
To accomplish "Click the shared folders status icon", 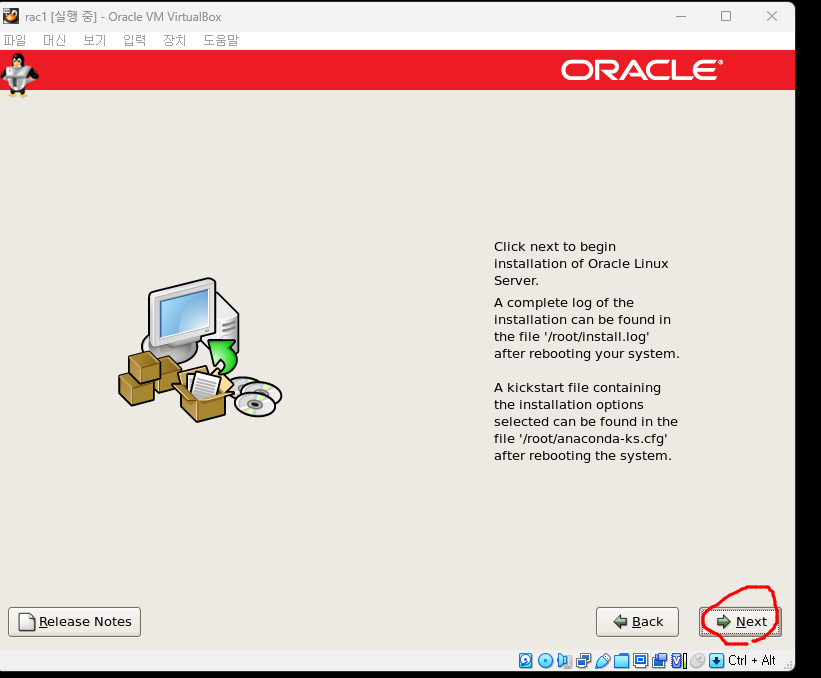I will [622, 661].
